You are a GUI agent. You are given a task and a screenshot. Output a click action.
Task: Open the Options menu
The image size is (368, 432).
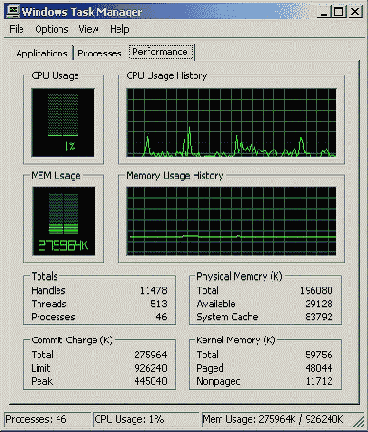(x=52, y=29)
